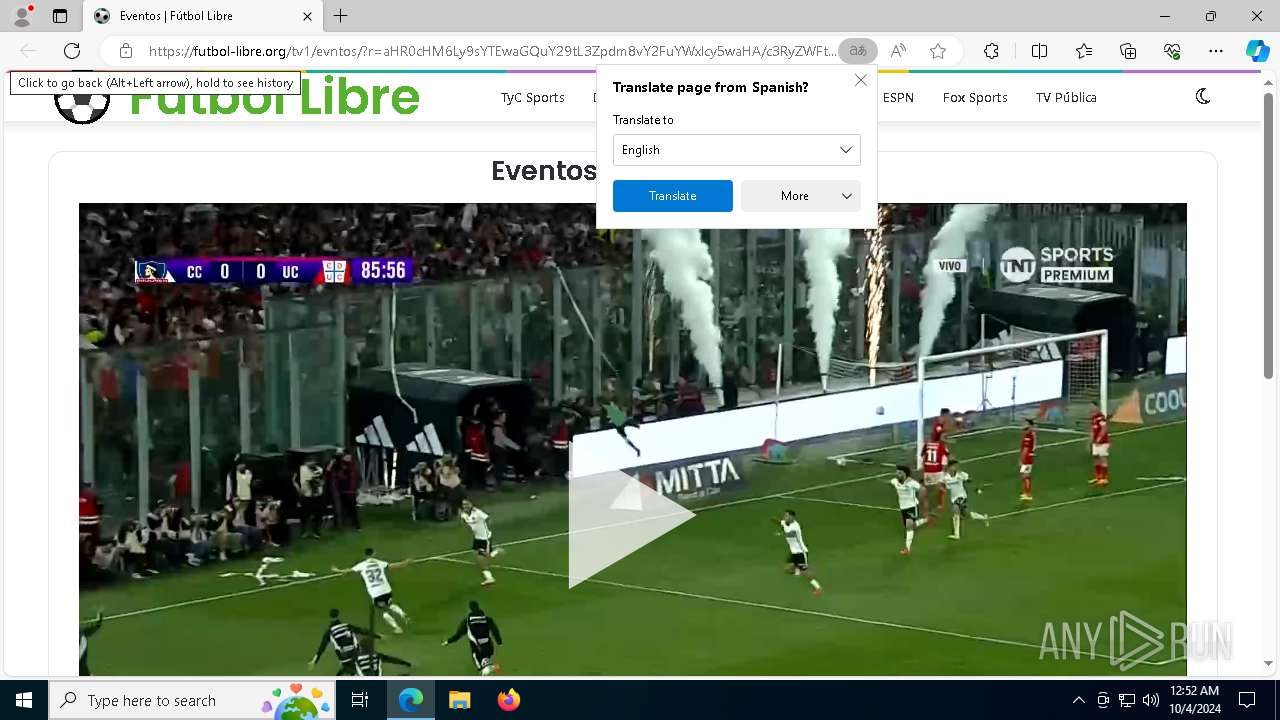This screenshot has height=720, width=1280.
Task: Select the Eventos | Fútbol Libre tab
Action: point(203,16)
